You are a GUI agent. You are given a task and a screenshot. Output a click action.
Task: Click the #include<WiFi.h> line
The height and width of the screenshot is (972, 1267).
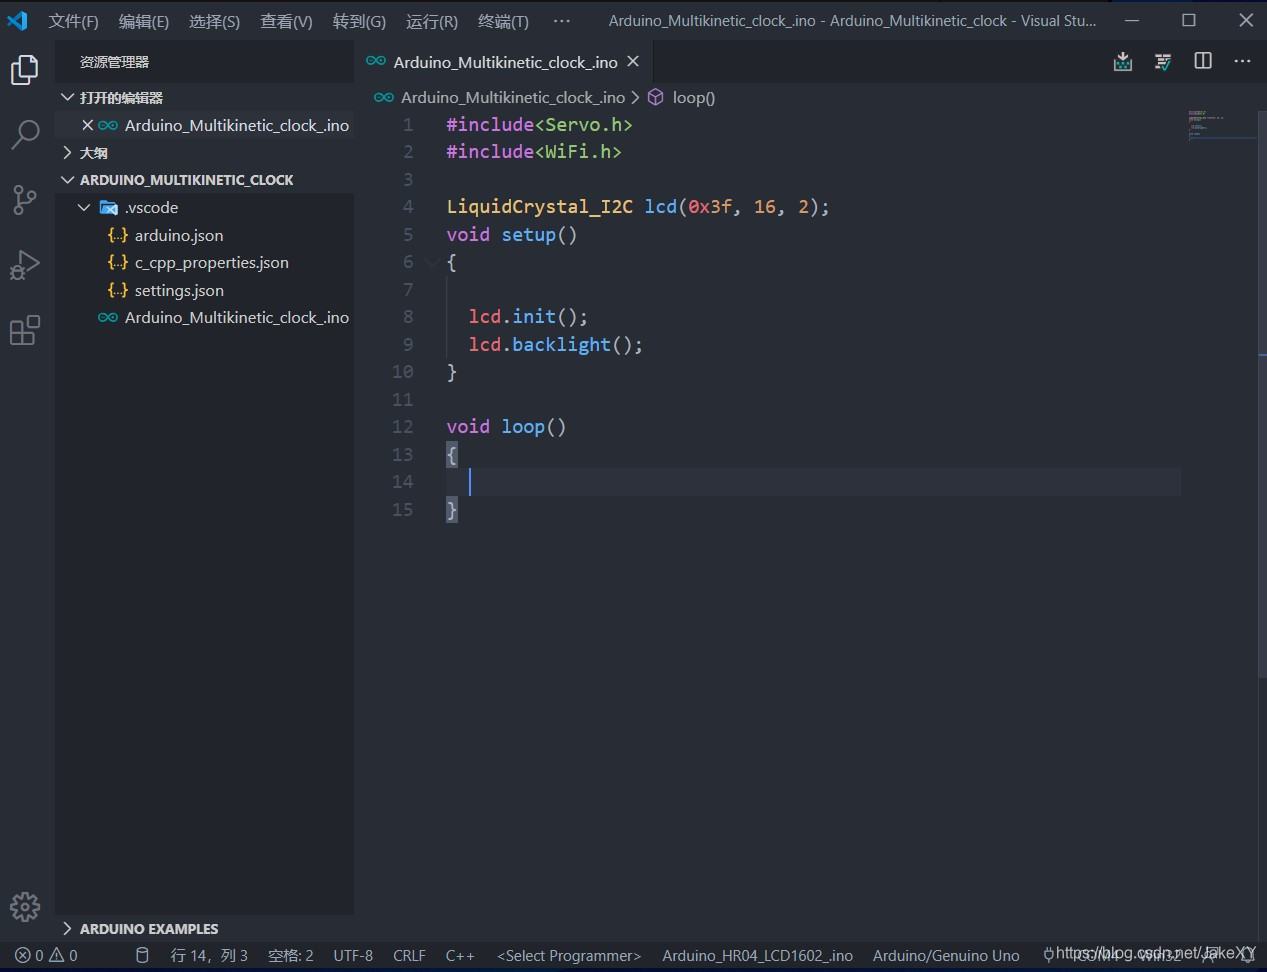tap(534, 152)
